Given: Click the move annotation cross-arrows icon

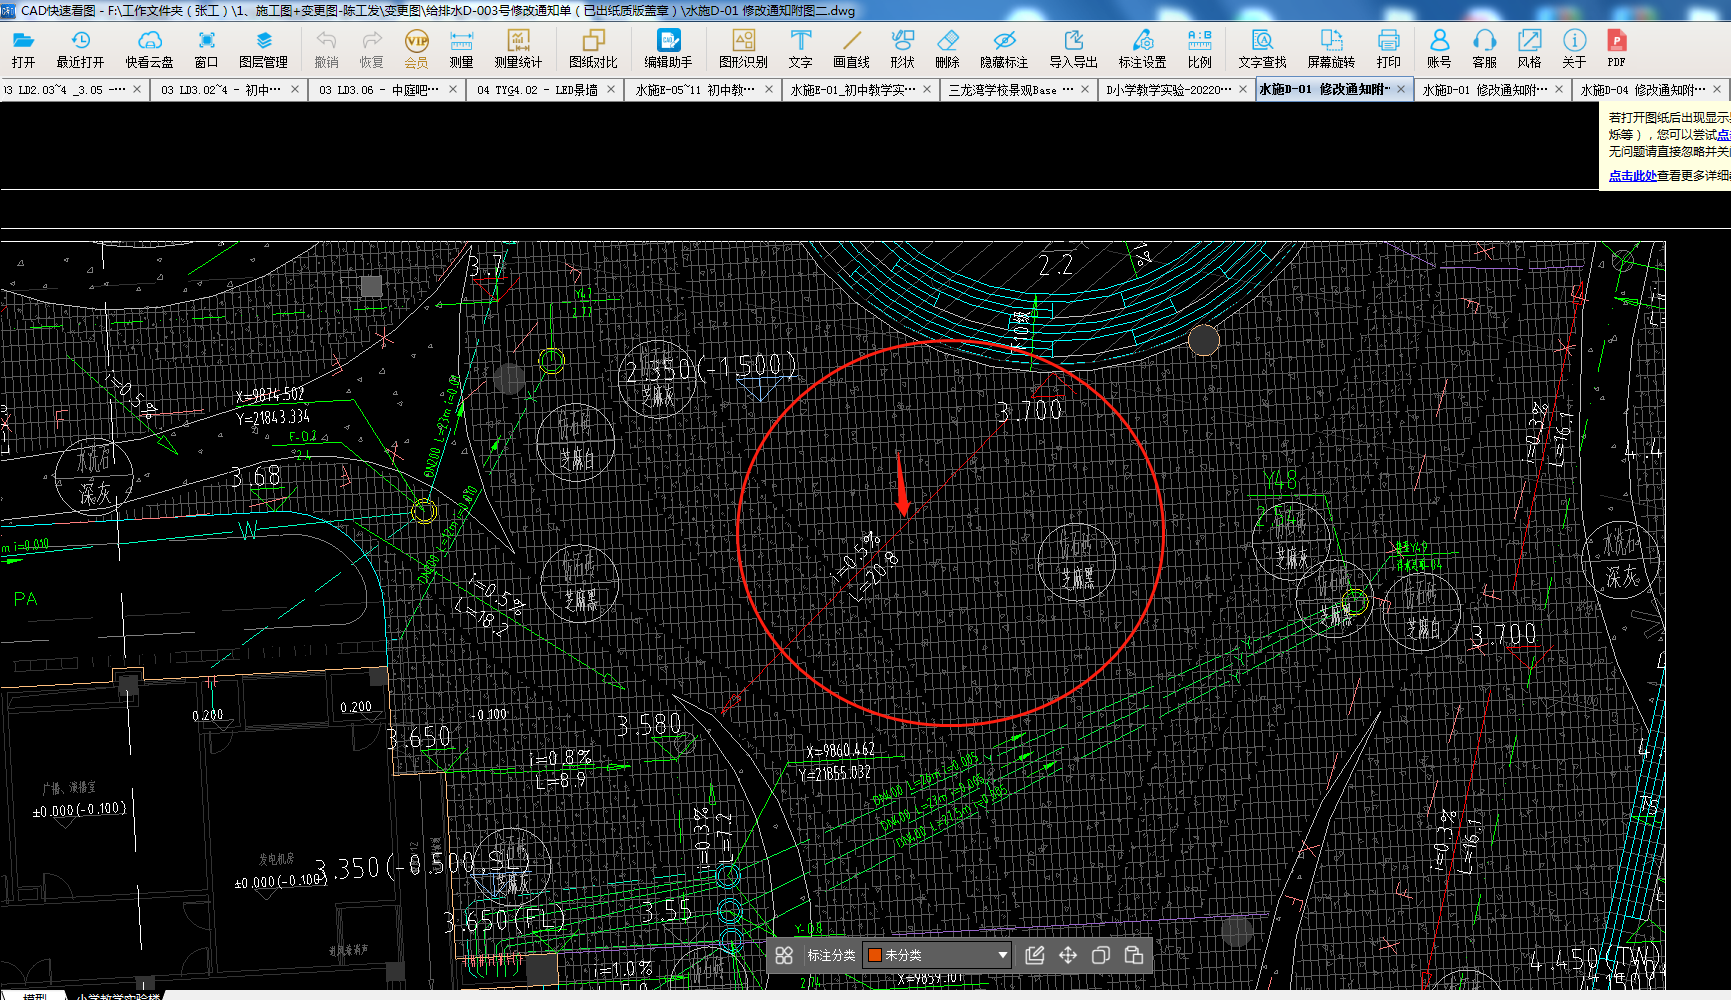Looking at the screenshot, I should tap(1068, 955).
